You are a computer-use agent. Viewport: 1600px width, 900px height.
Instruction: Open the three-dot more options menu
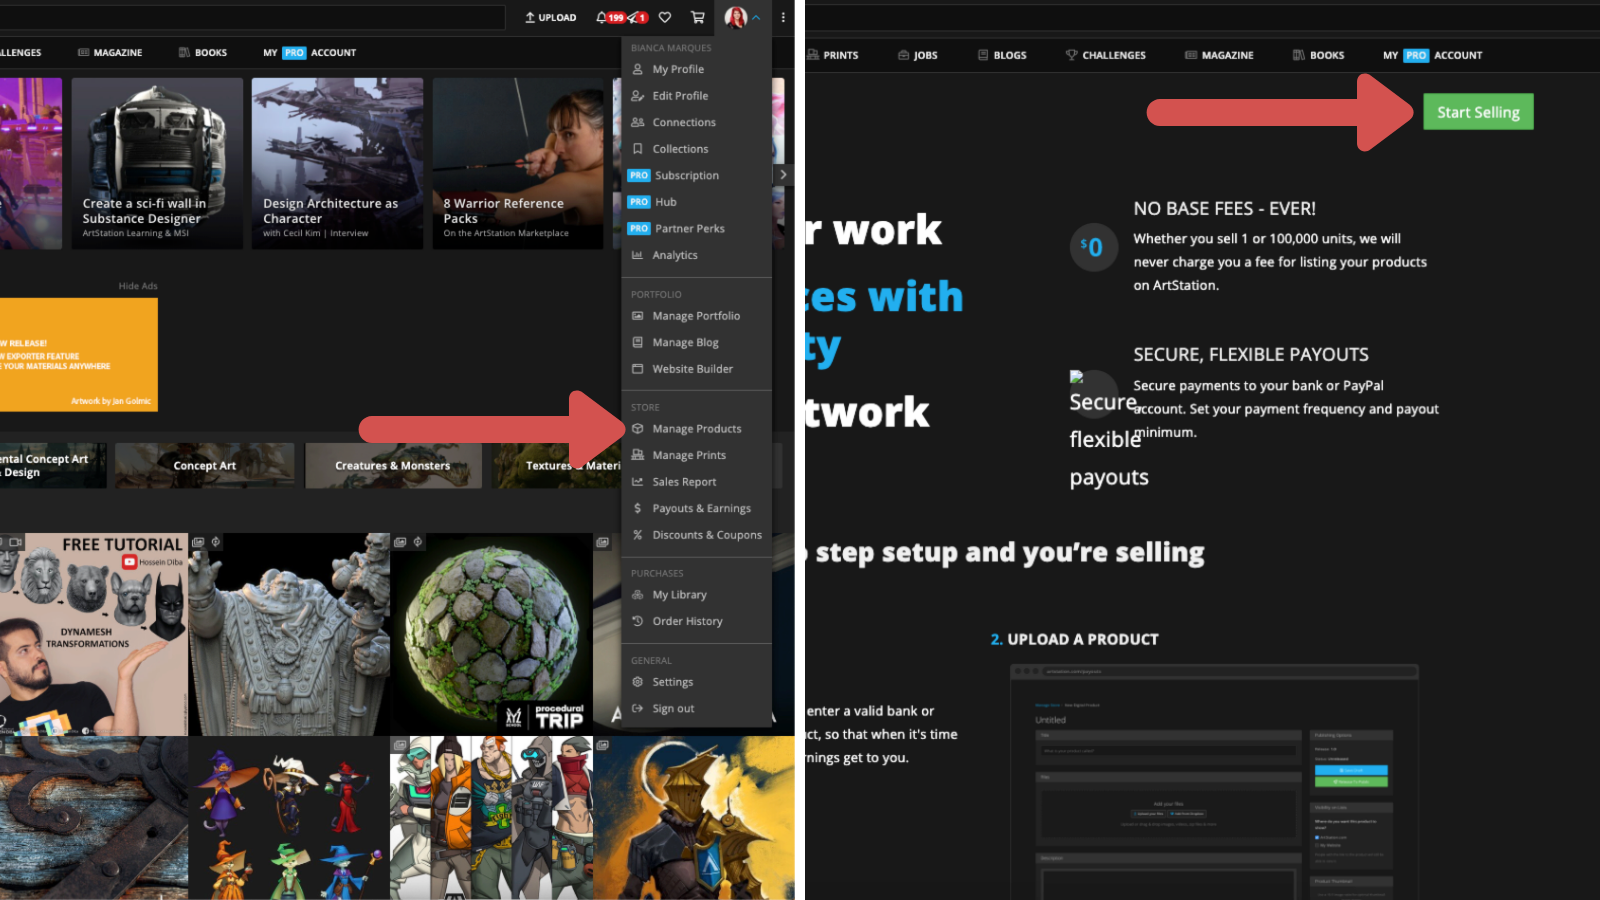click(x=783, y=17)
